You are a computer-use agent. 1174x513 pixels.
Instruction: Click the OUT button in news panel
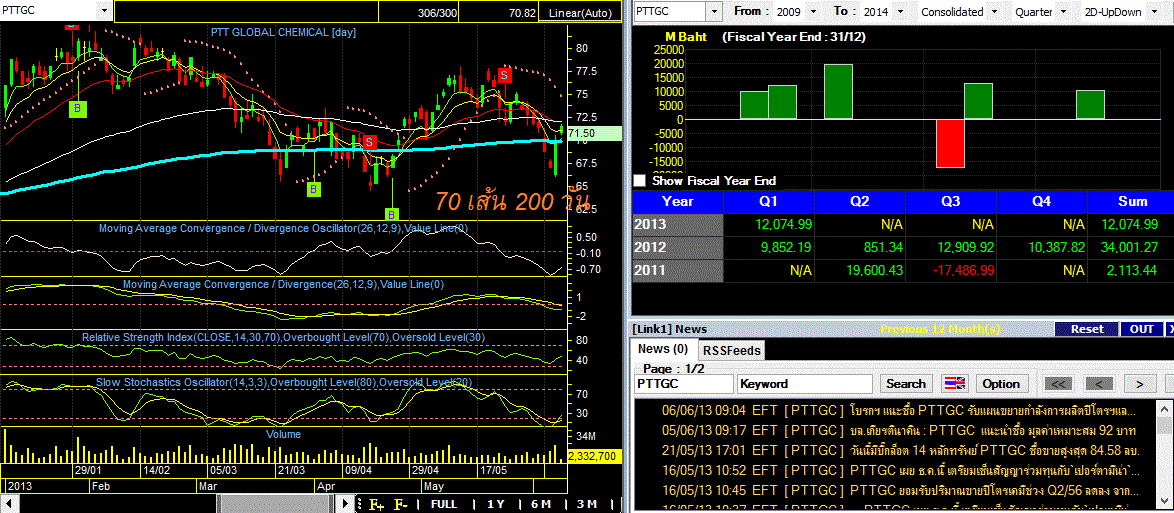click(x=1142, y=329)
